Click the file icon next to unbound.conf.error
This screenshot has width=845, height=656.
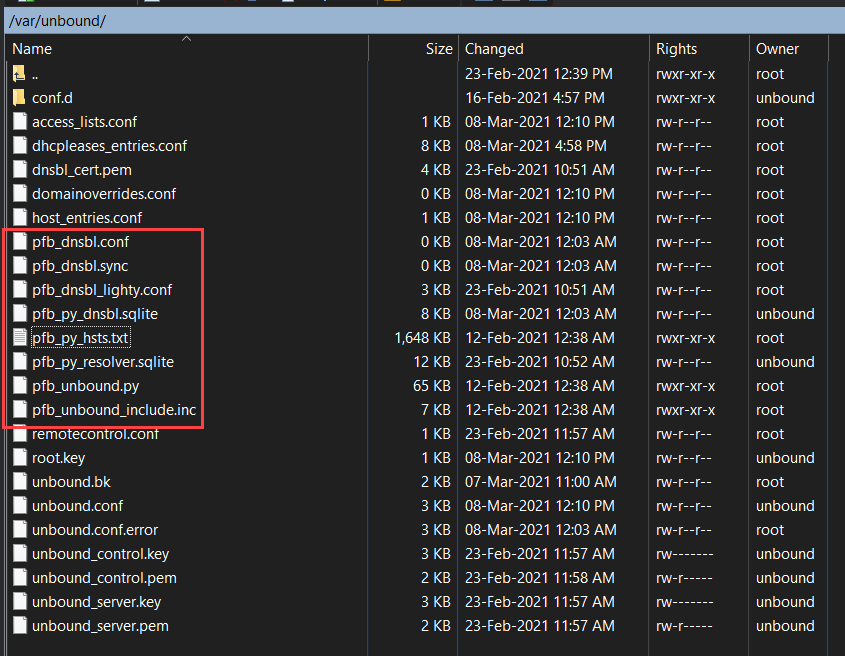(20, 529)
